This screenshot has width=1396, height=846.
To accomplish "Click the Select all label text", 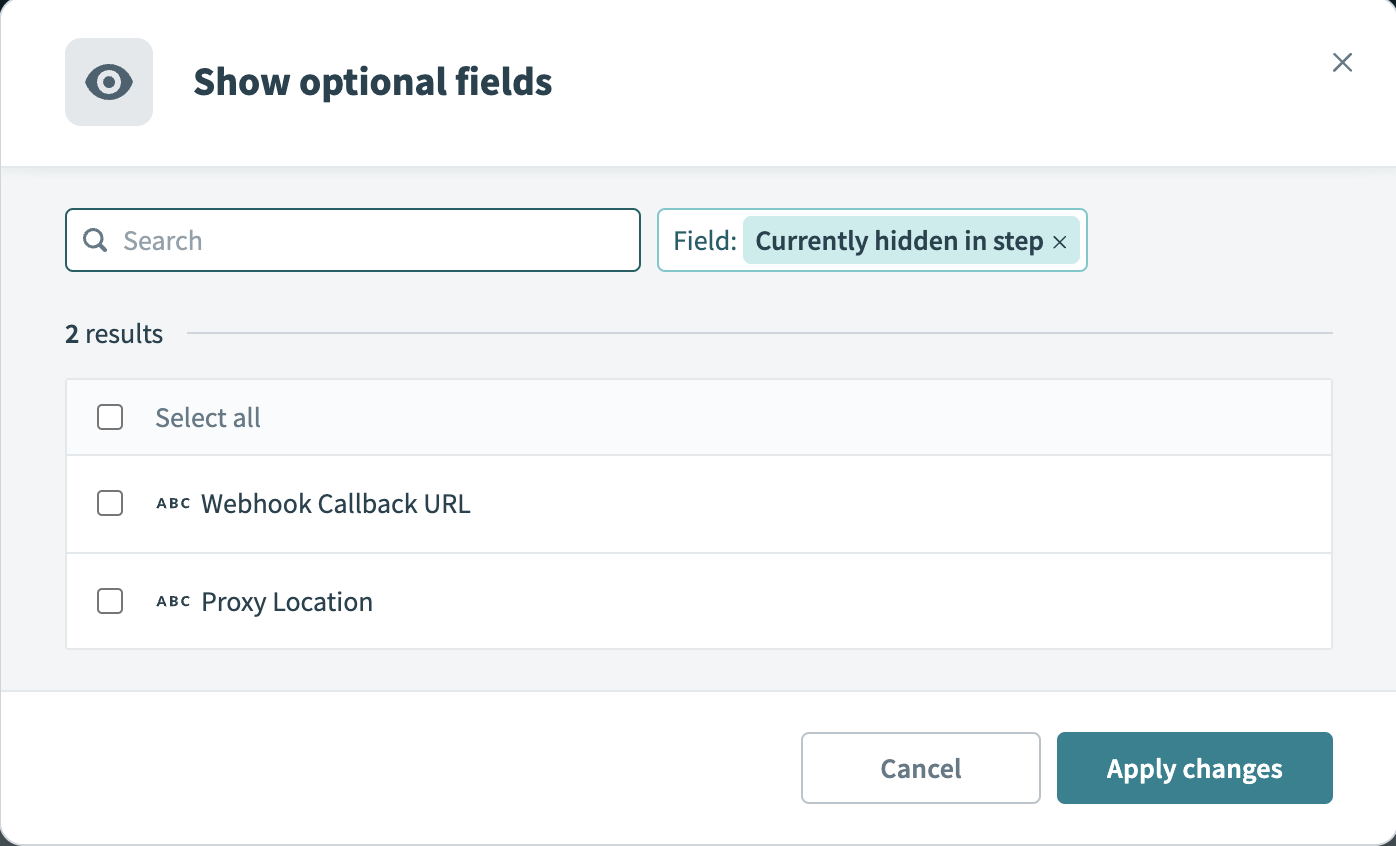I will tap(208, 418).
